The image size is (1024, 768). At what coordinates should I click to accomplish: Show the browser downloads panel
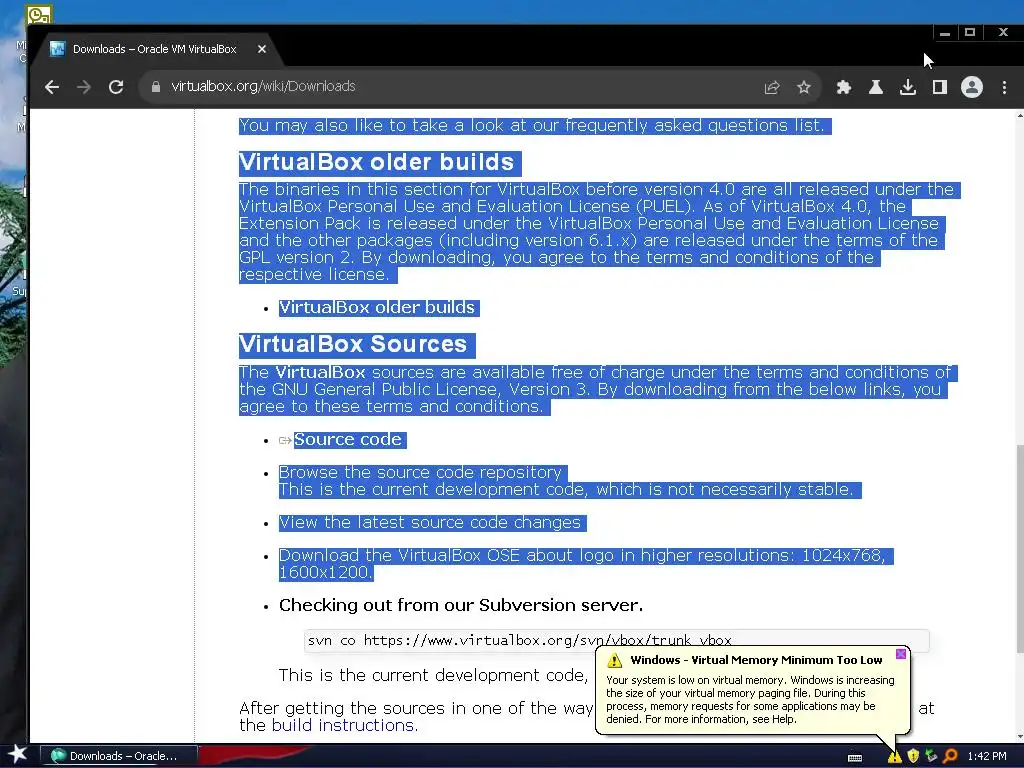click(908, 87)
